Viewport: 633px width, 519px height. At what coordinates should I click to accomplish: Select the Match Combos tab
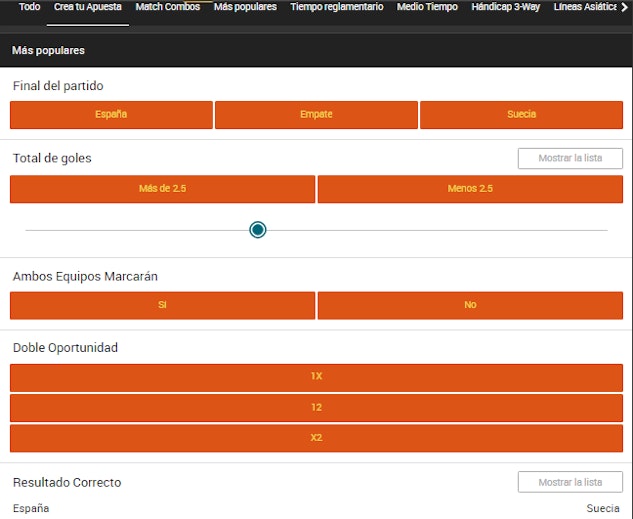click(x=168, y=7)
